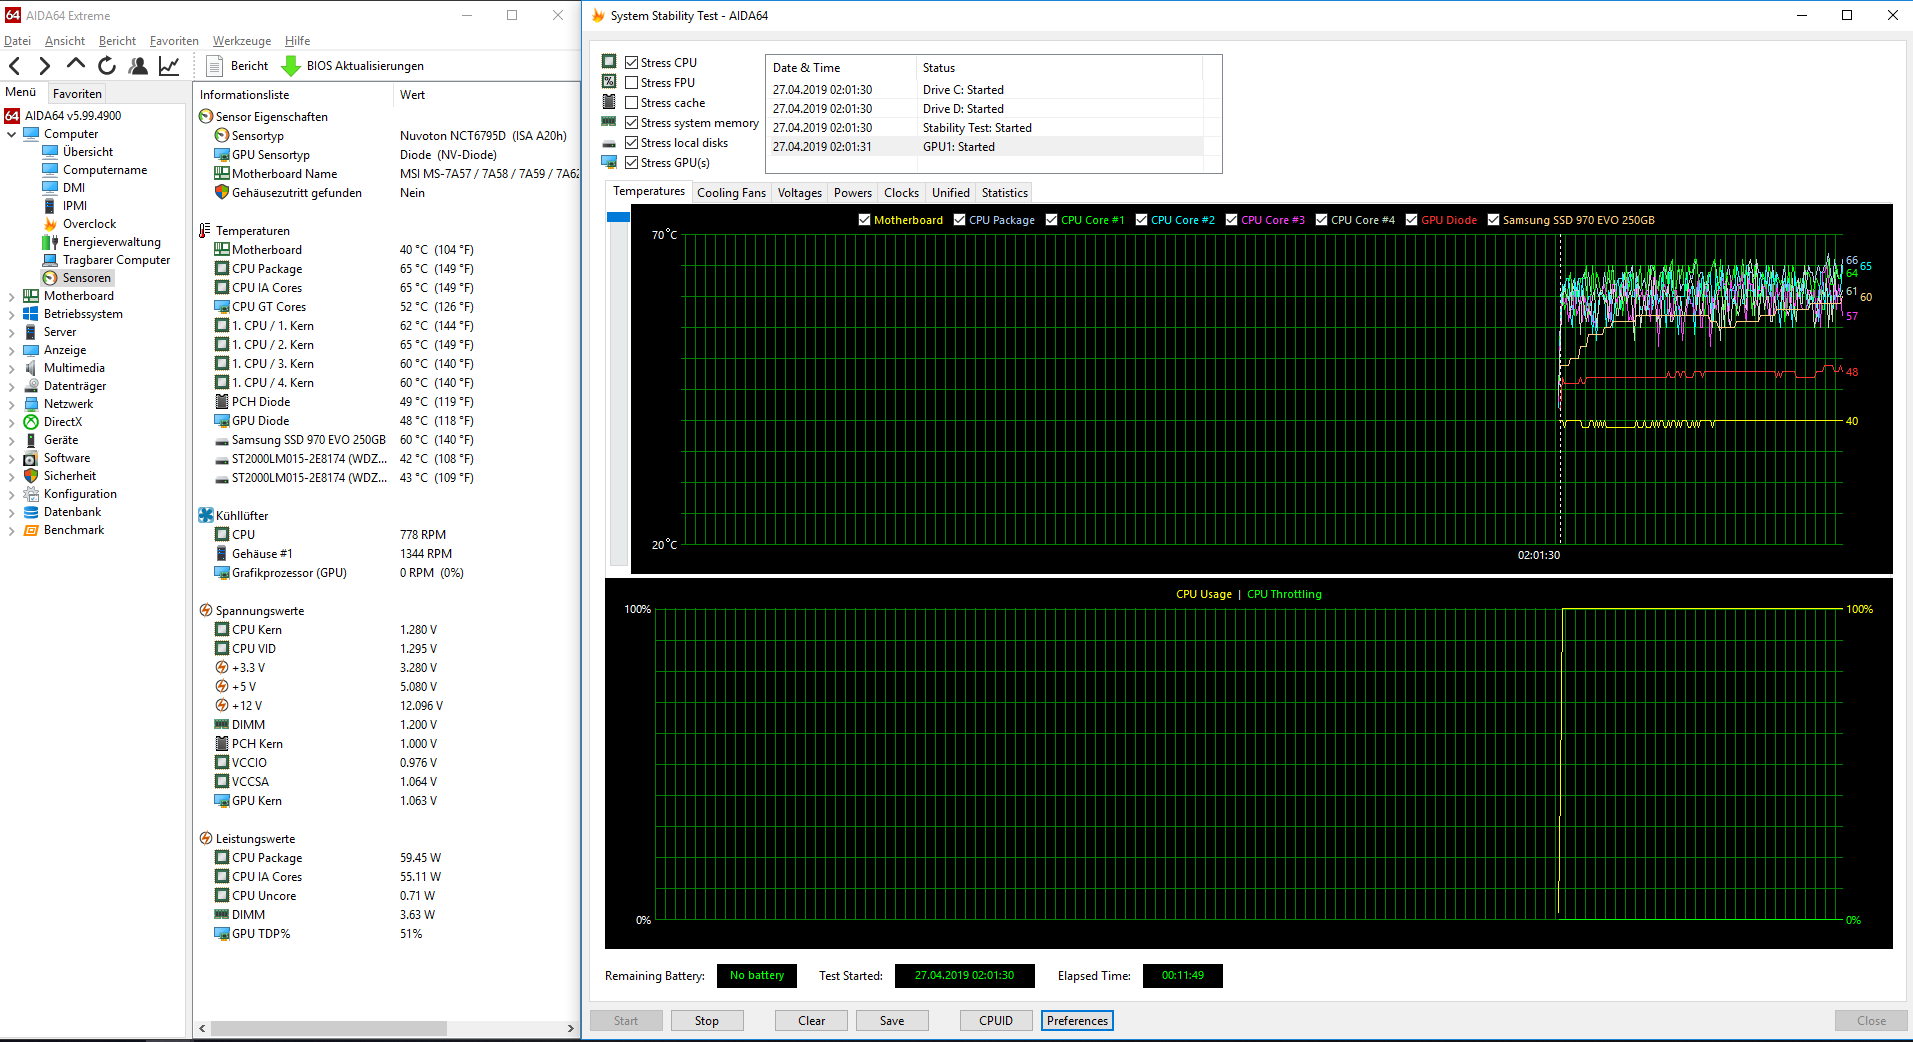Expand the Datenträger tree node
Image resolution: width=1913 pixels, height=1042 pixels.
[11, 386]
